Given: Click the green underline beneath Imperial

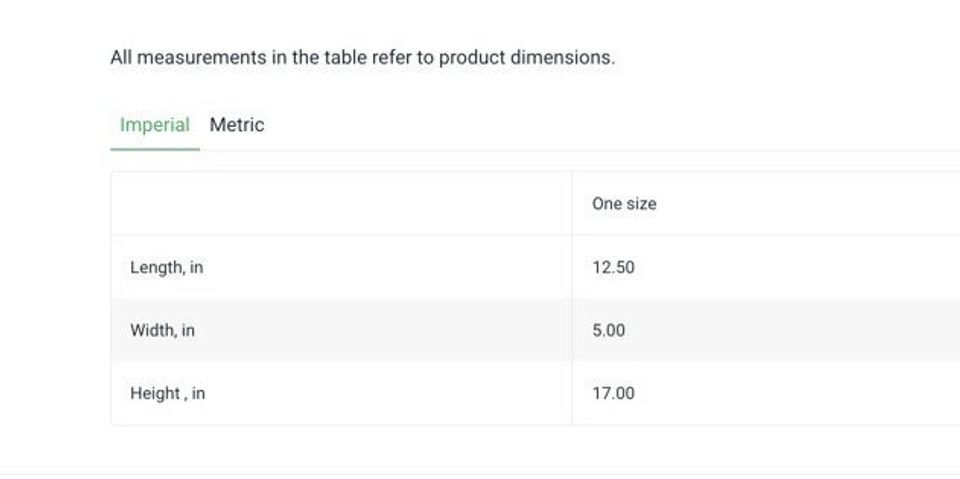Looking at the screenshot, I should 154,149.
